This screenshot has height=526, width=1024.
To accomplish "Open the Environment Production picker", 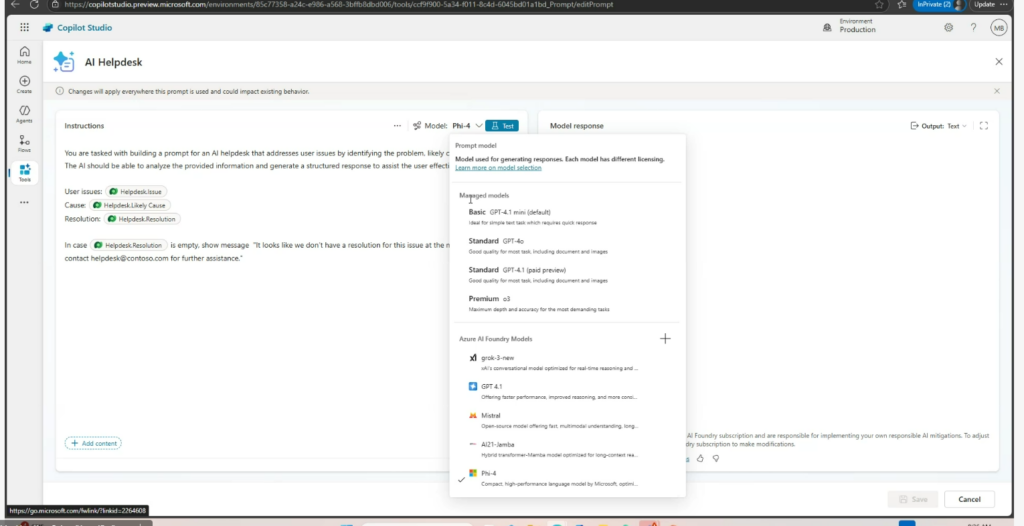I will tap(849, 26).
